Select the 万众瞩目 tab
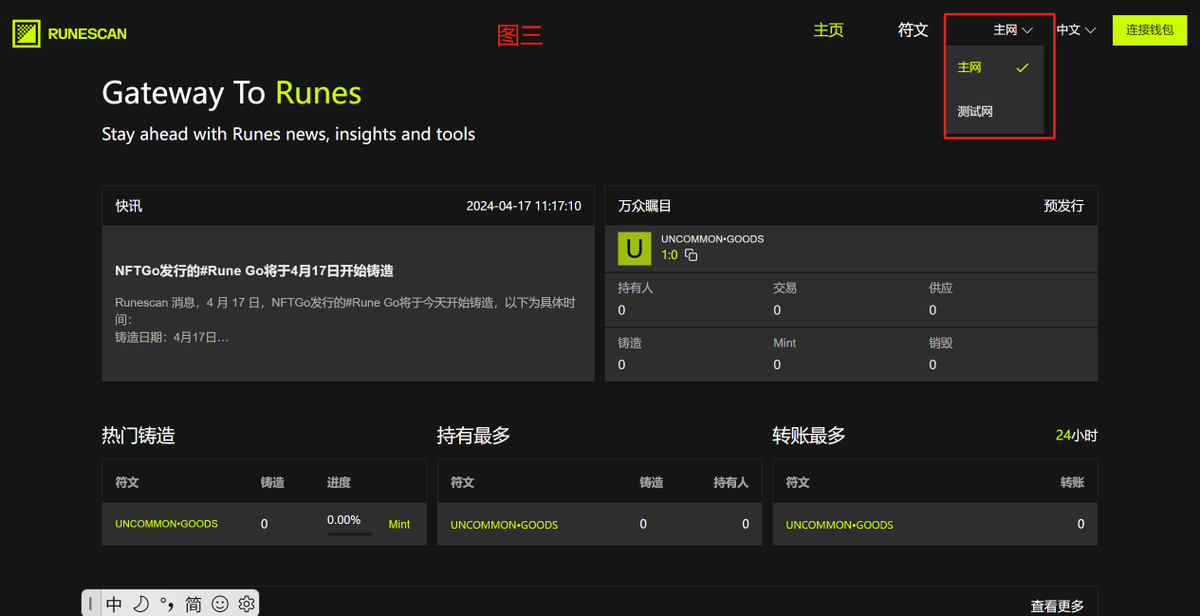The image size is (1200, 616). coord(645,206)
